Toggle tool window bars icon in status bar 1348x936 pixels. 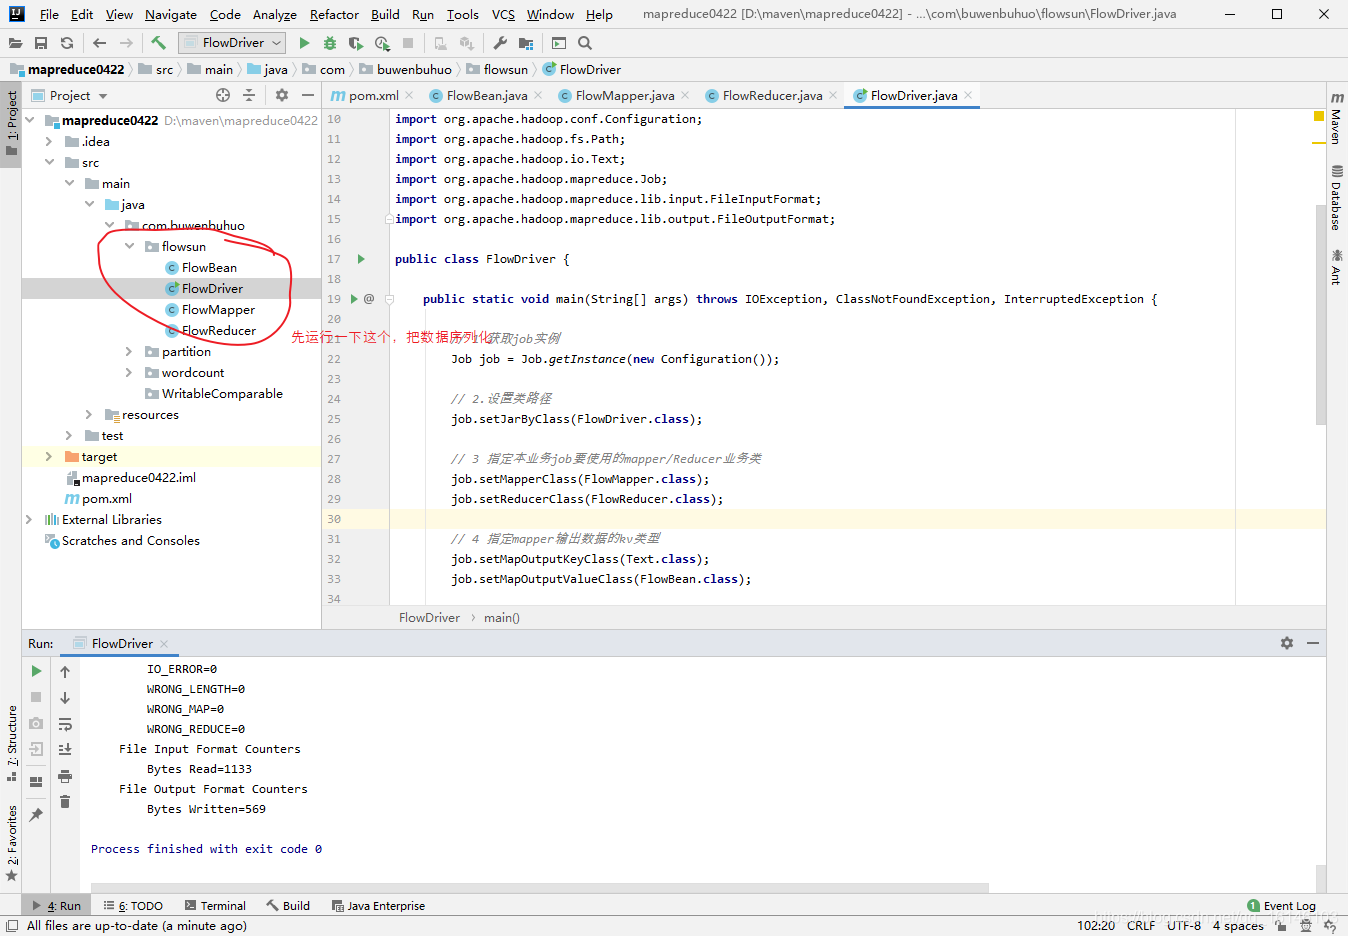pyautogui.click(x=11, y=926)
